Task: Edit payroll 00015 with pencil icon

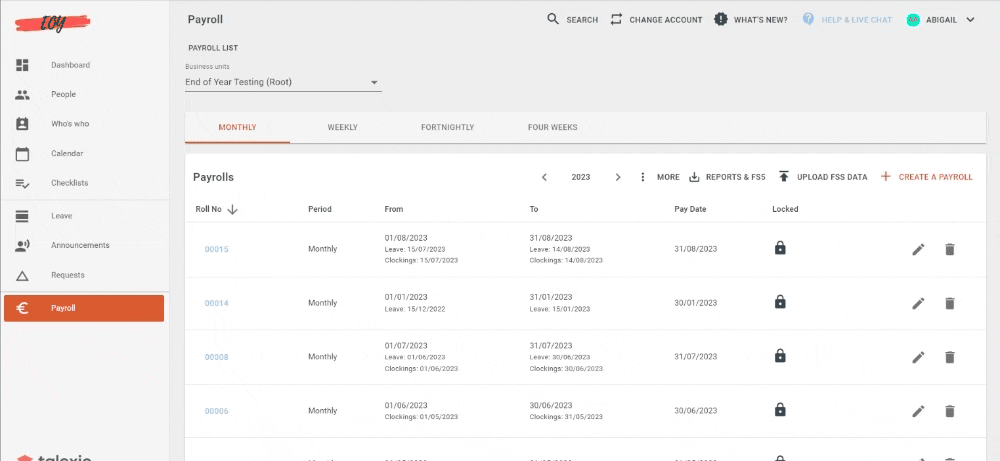Action: coord(918,249)
